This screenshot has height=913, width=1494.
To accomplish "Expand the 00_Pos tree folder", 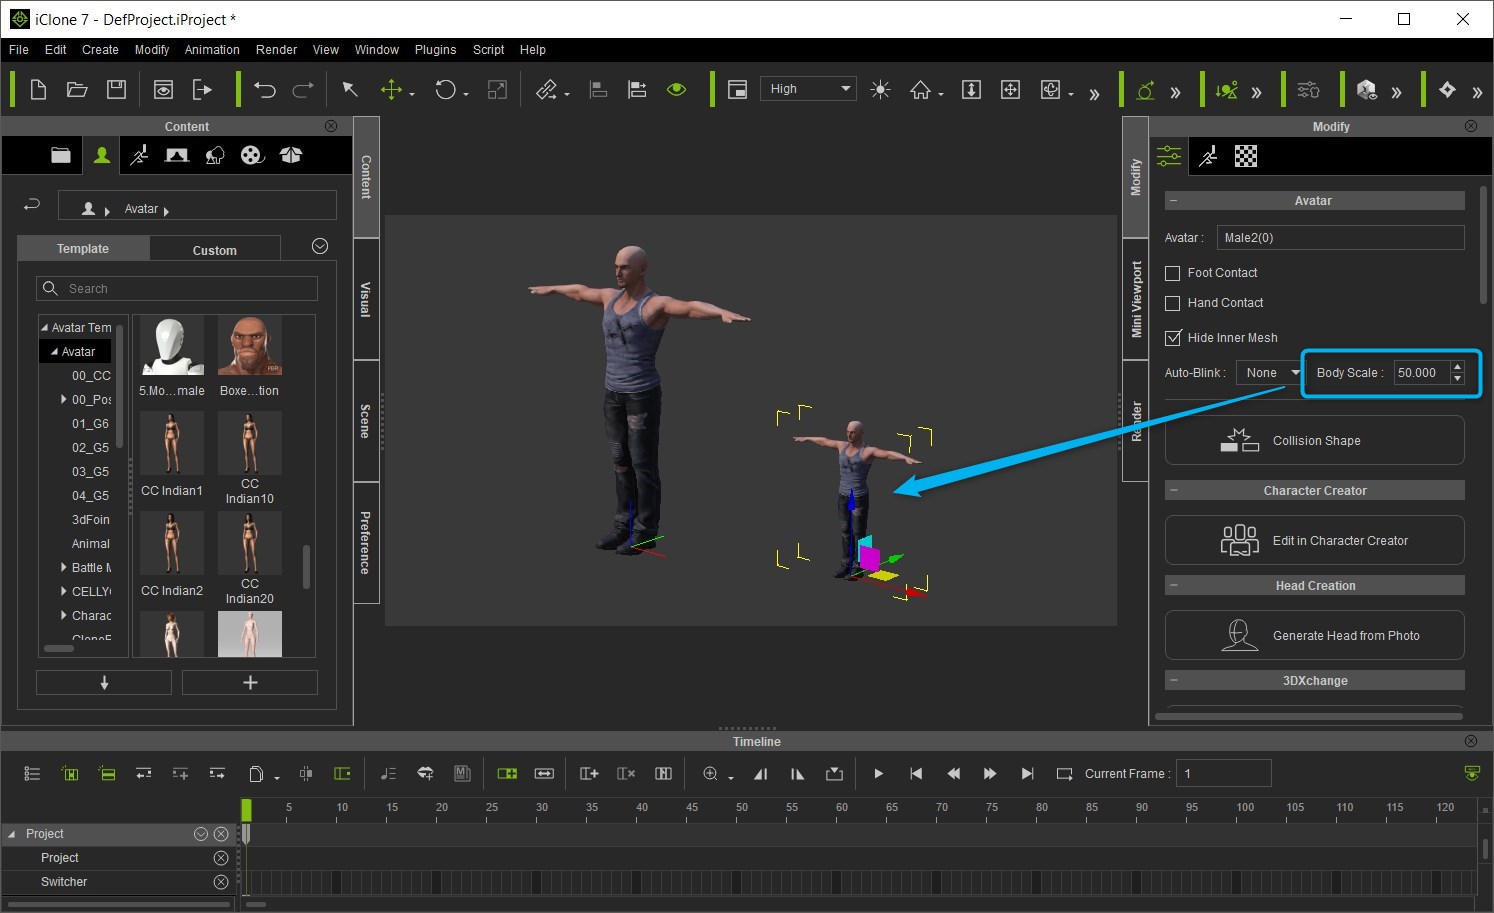I will point(64,400).
